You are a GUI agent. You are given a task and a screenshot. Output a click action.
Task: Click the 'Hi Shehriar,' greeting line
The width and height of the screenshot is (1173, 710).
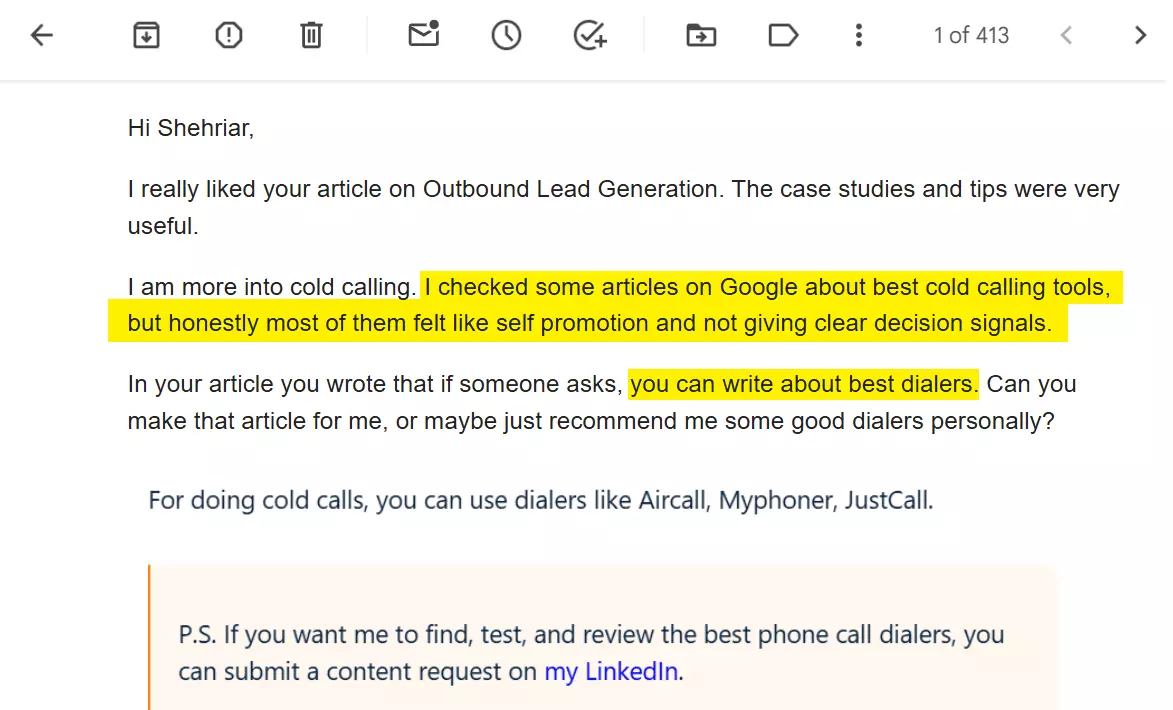[x=191, y=128]
